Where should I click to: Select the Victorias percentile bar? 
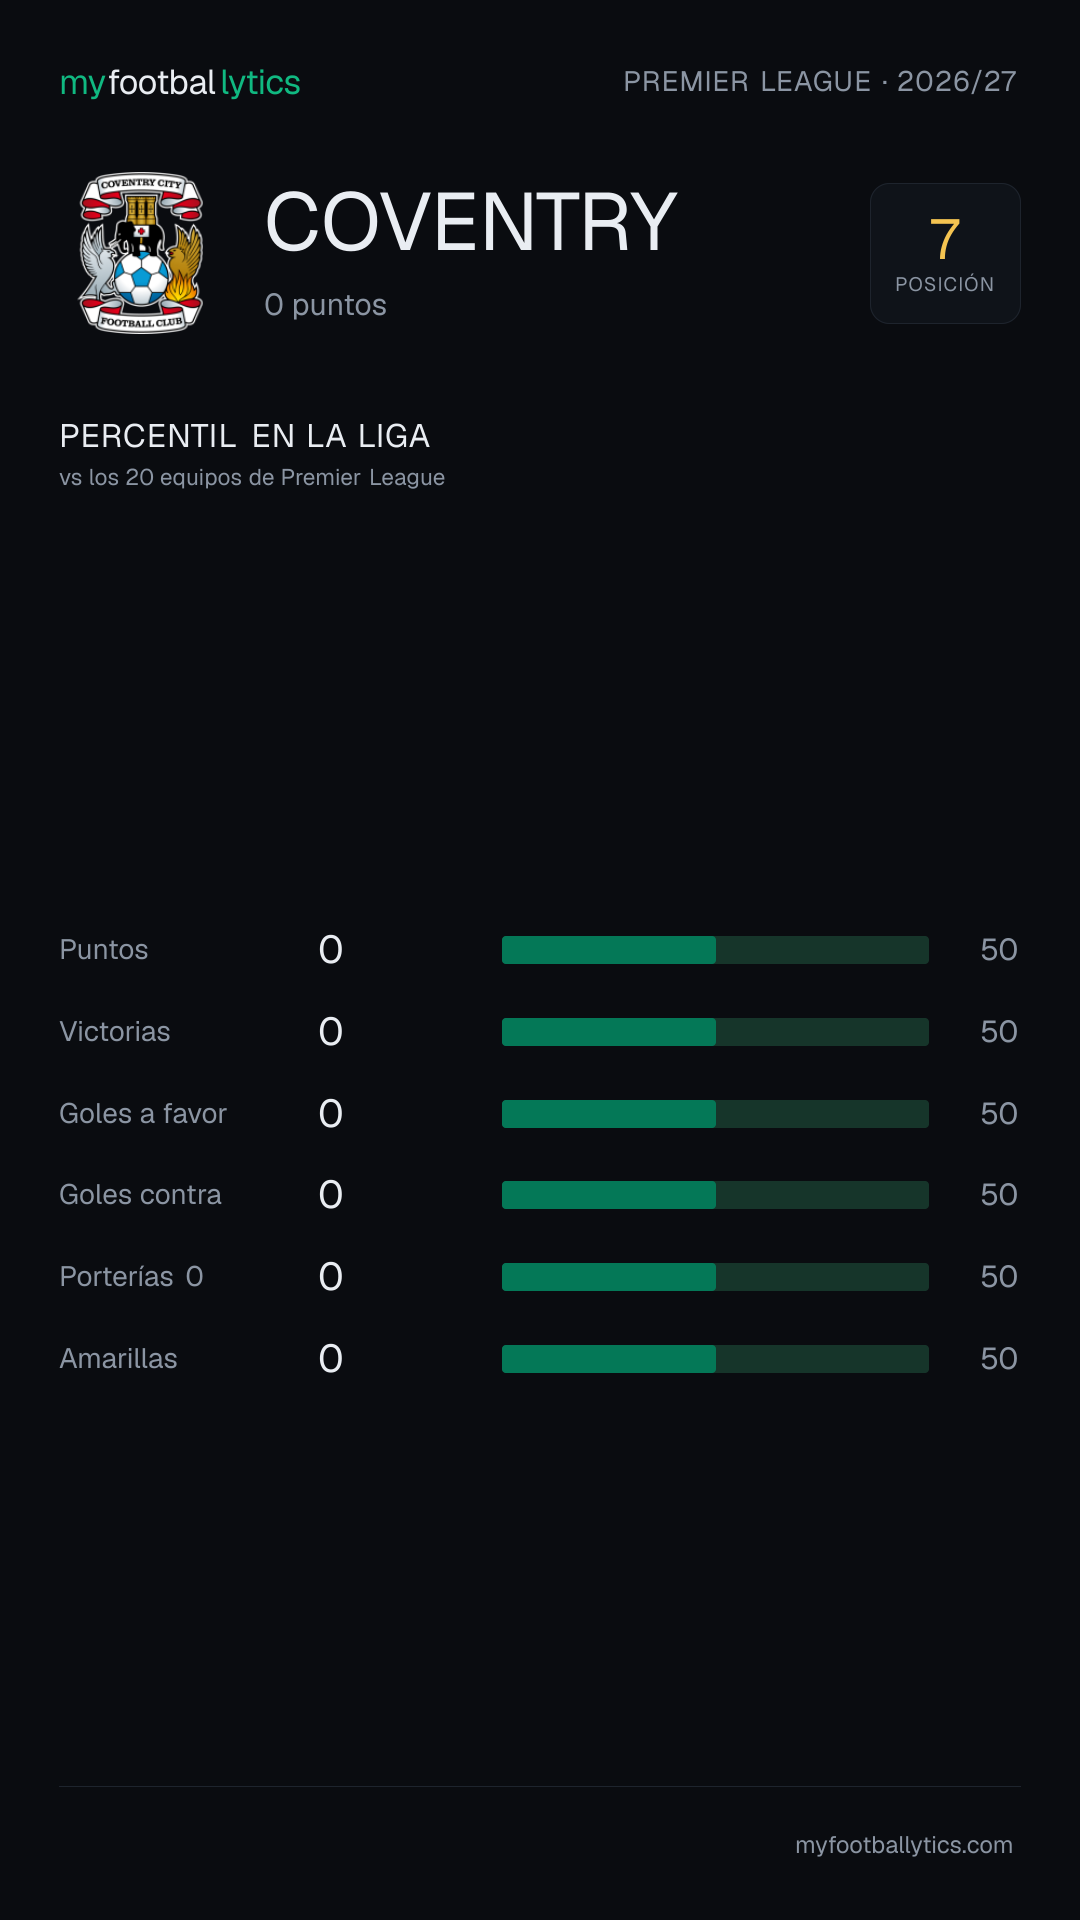pyautogui.click(x=715, y=1032)
